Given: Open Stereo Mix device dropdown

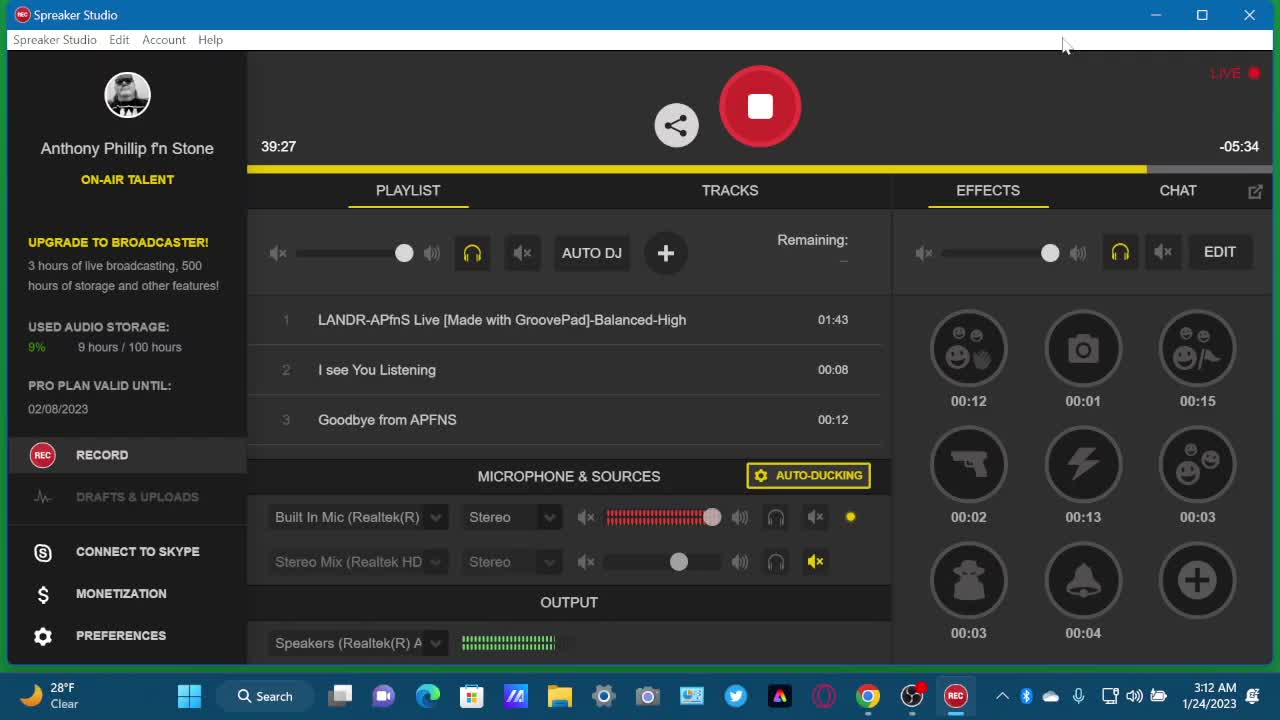Looking at the screenshot, I should [x=358, y=562].
